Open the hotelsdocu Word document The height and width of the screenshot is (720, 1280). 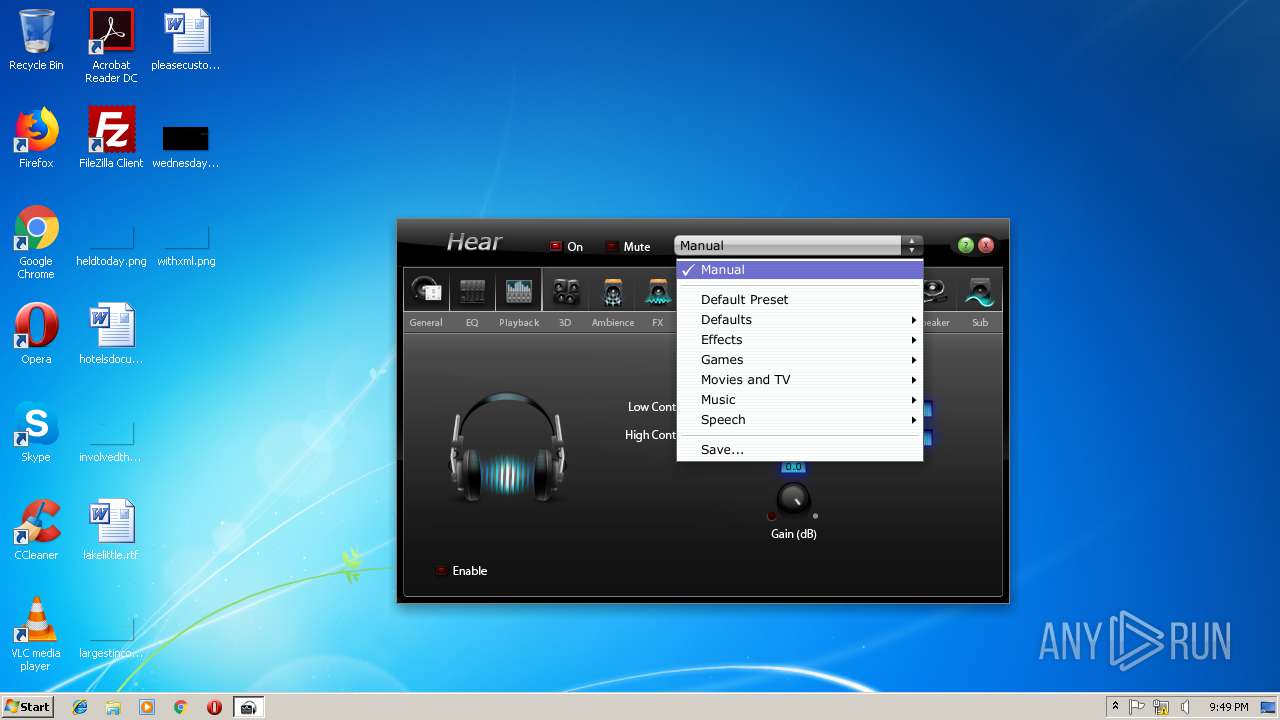[111, 334]
